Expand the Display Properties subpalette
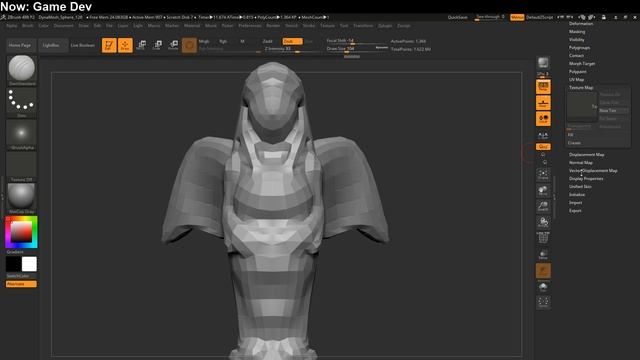640x360 pixels. point(586,178)
